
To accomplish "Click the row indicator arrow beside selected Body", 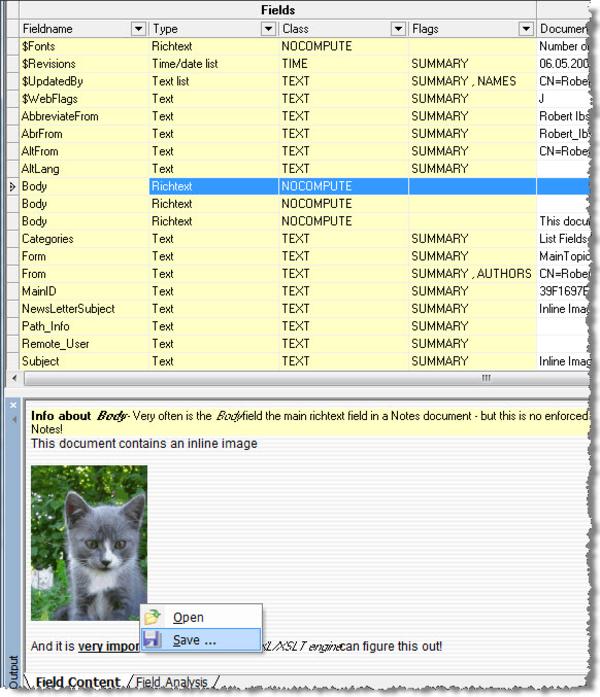I will pyautogui.click(x=12, y=187).
